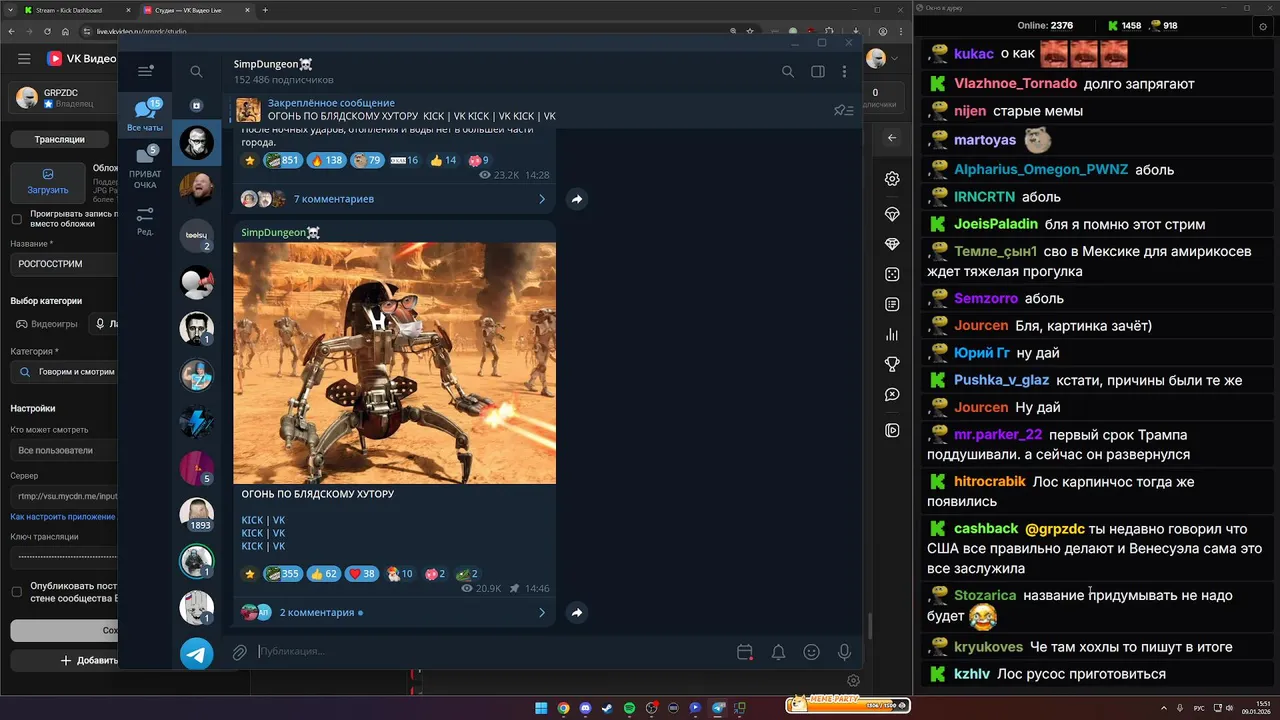Click the attach file paperclip icon

(240, 652)
